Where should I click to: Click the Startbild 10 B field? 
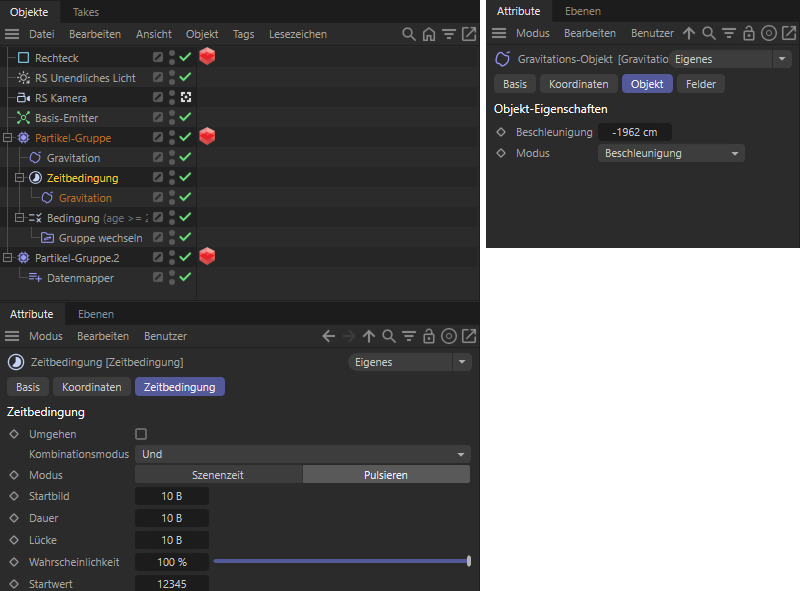coord(172,496)
